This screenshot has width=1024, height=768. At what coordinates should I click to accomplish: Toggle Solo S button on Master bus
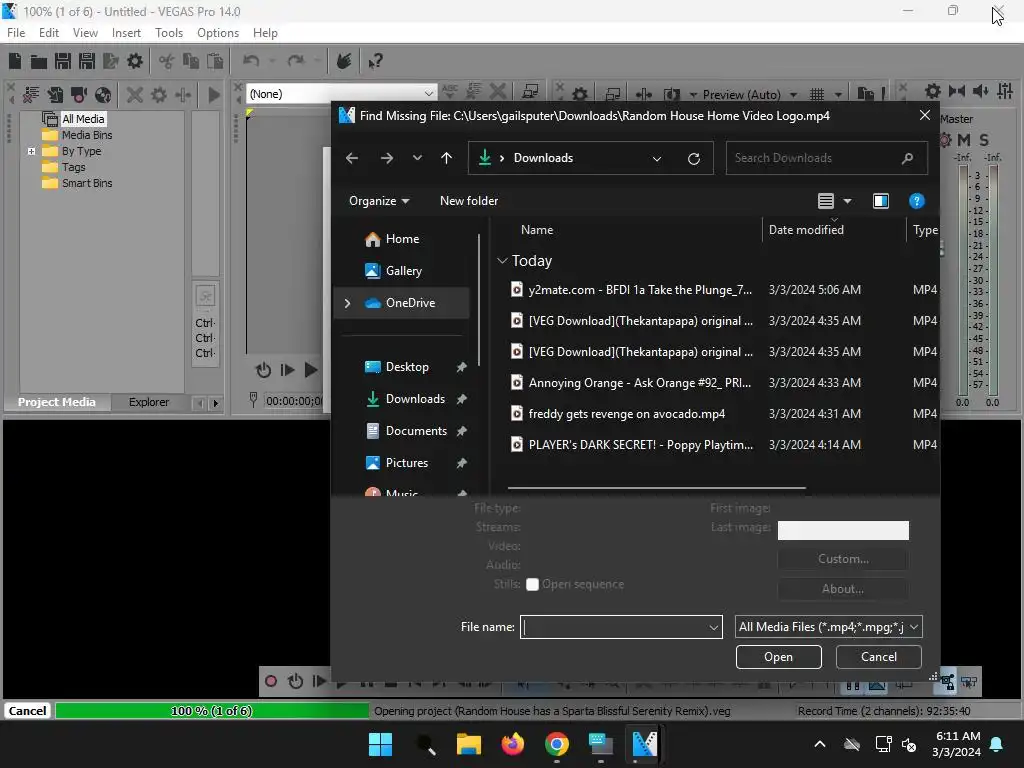(x=984, y=140)
